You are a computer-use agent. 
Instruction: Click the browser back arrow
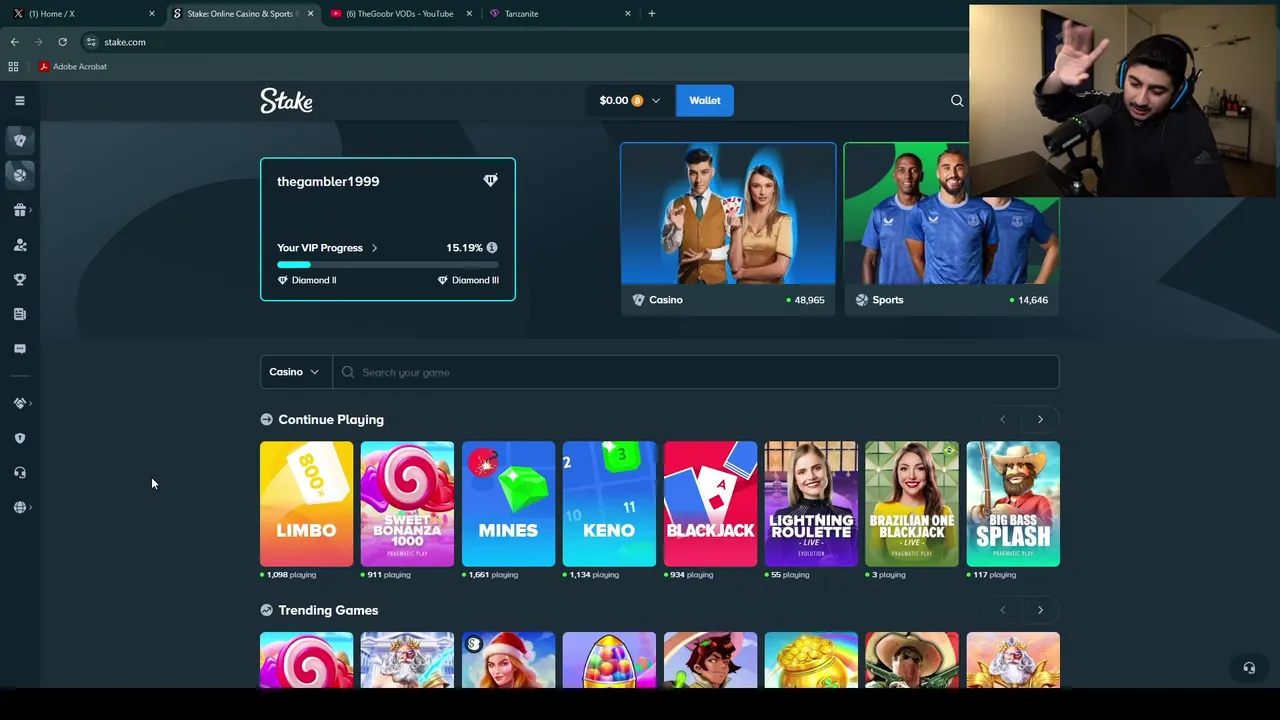click(14, 42)
